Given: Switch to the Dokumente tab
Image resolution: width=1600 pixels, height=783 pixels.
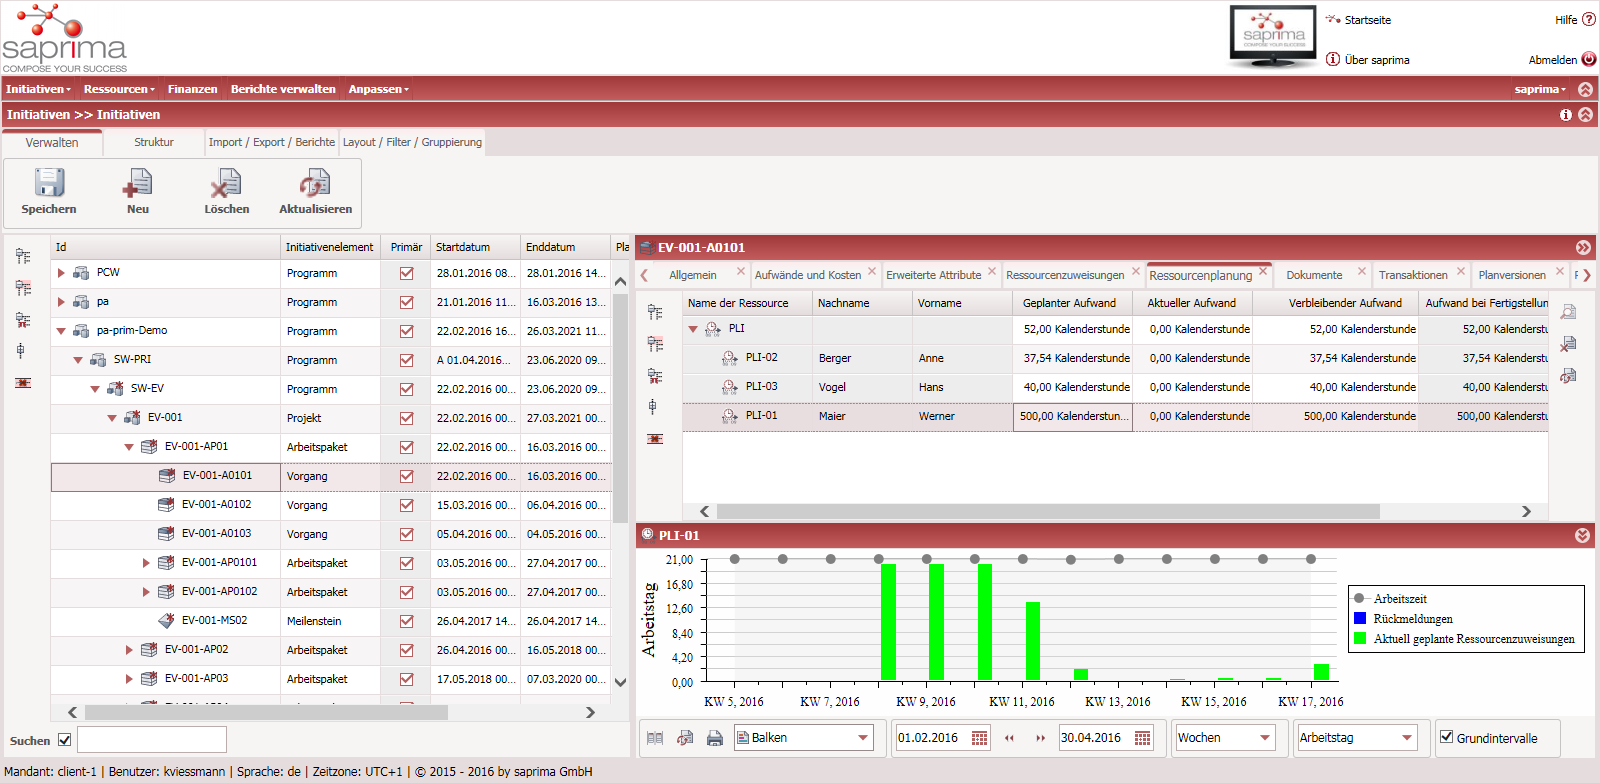Looking at the screenshot, I should pyautogui.click(x=1314, y=275).
